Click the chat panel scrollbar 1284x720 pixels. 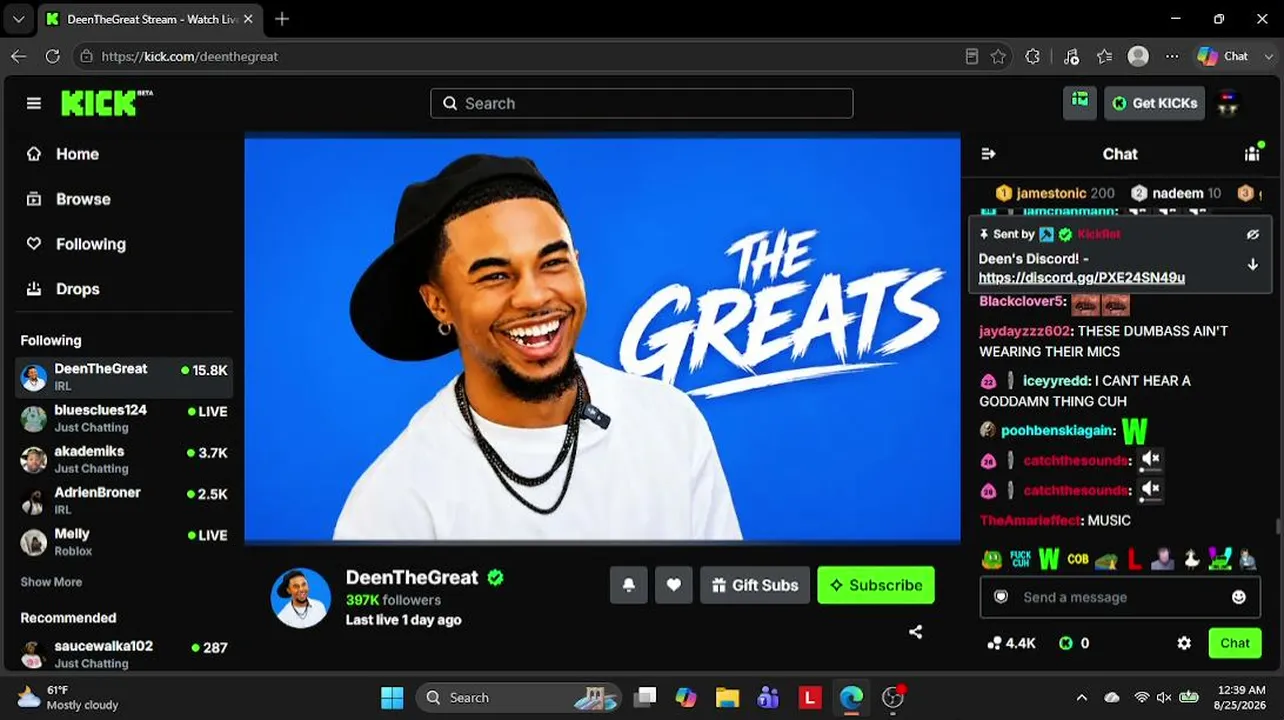tap(1279, 525)
